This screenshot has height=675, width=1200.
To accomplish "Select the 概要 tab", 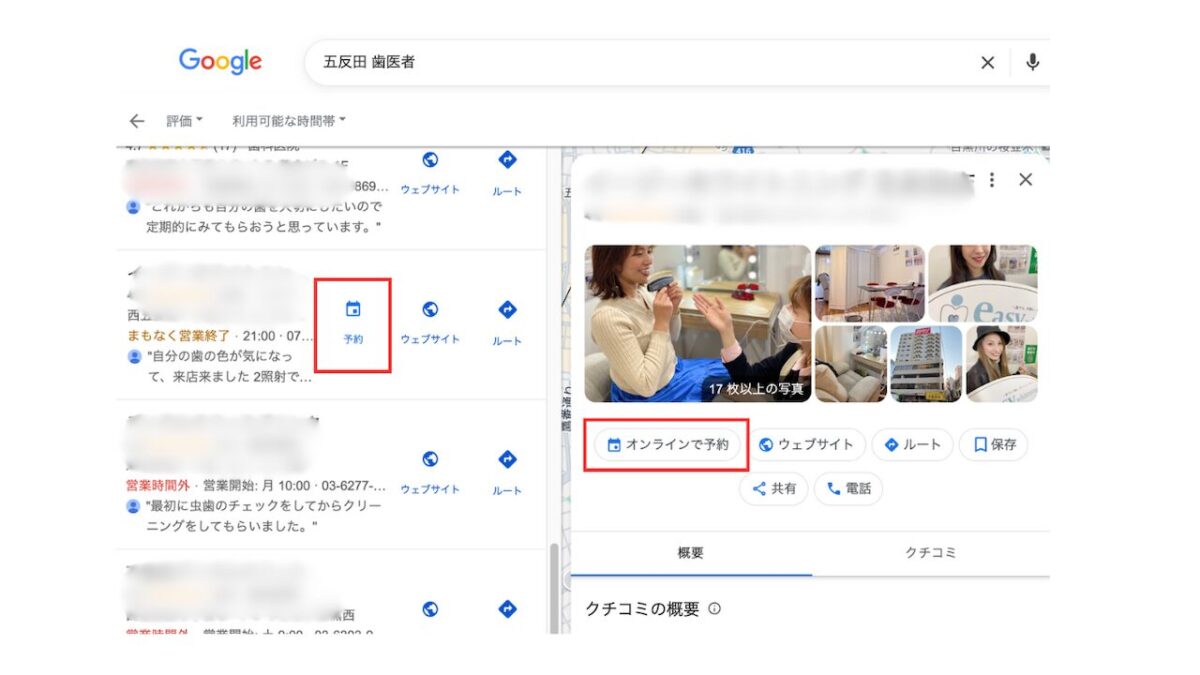I will [x=691, y=553].
